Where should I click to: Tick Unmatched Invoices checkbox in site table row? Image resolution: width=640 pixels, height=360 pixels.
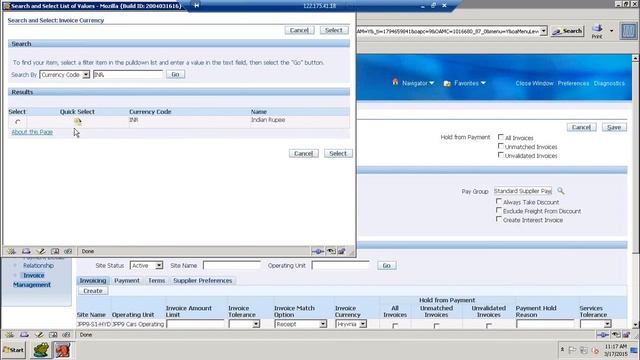[436, 326]
